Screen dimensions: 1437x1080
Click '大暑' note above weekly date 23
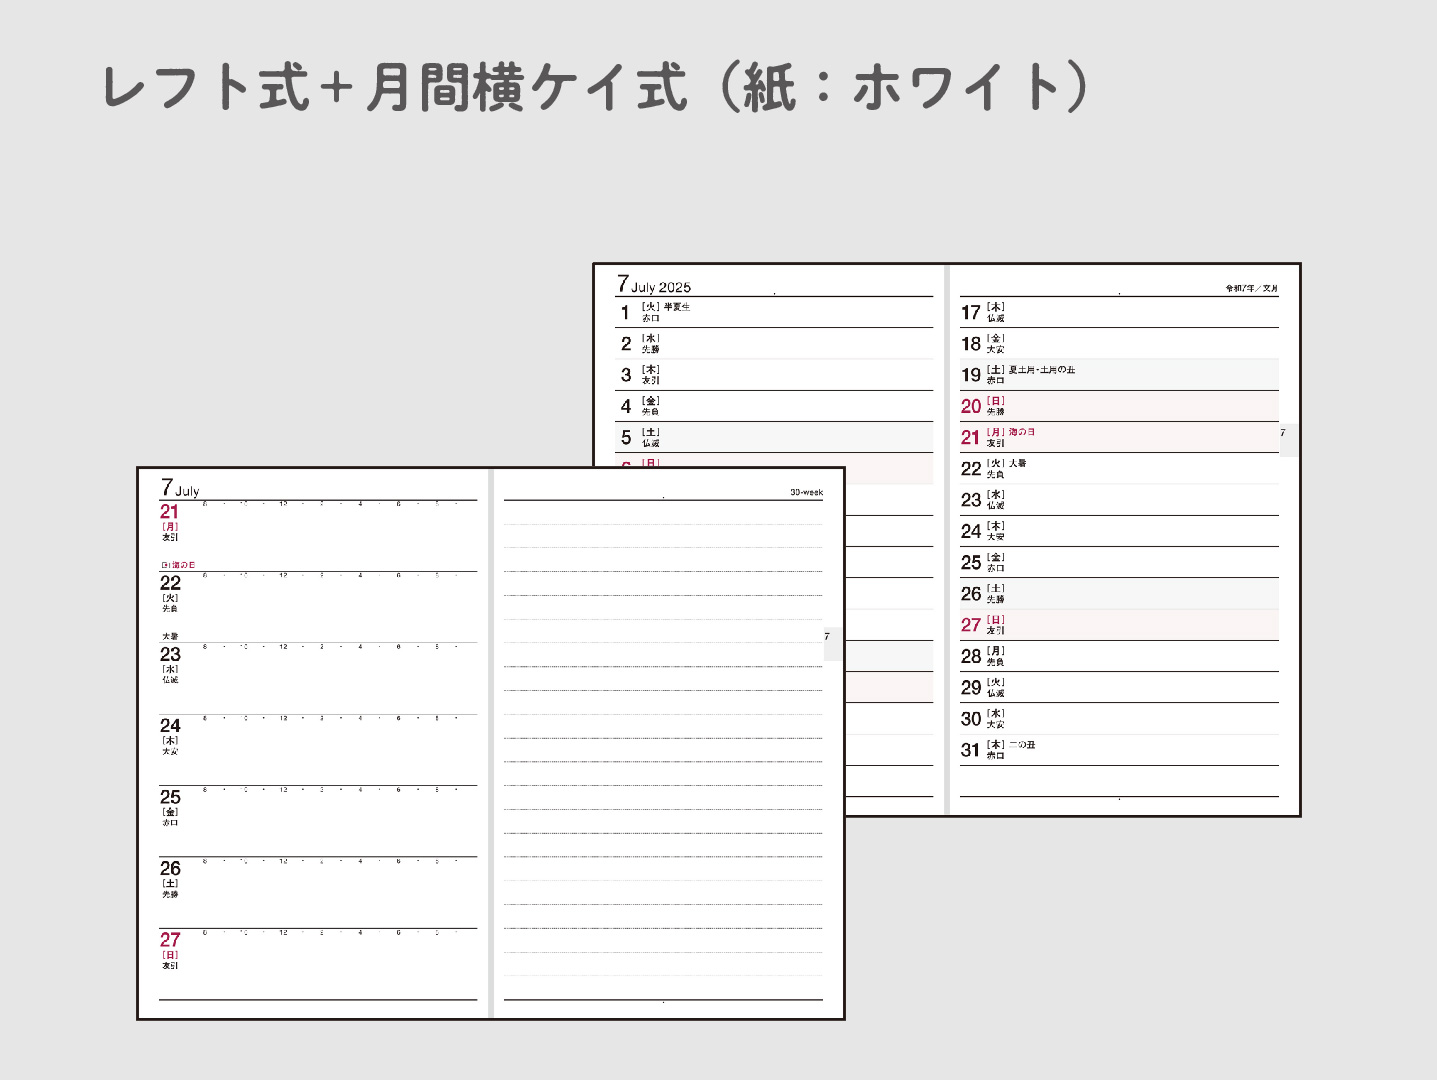pyautogui.click(x=170, y=636)
